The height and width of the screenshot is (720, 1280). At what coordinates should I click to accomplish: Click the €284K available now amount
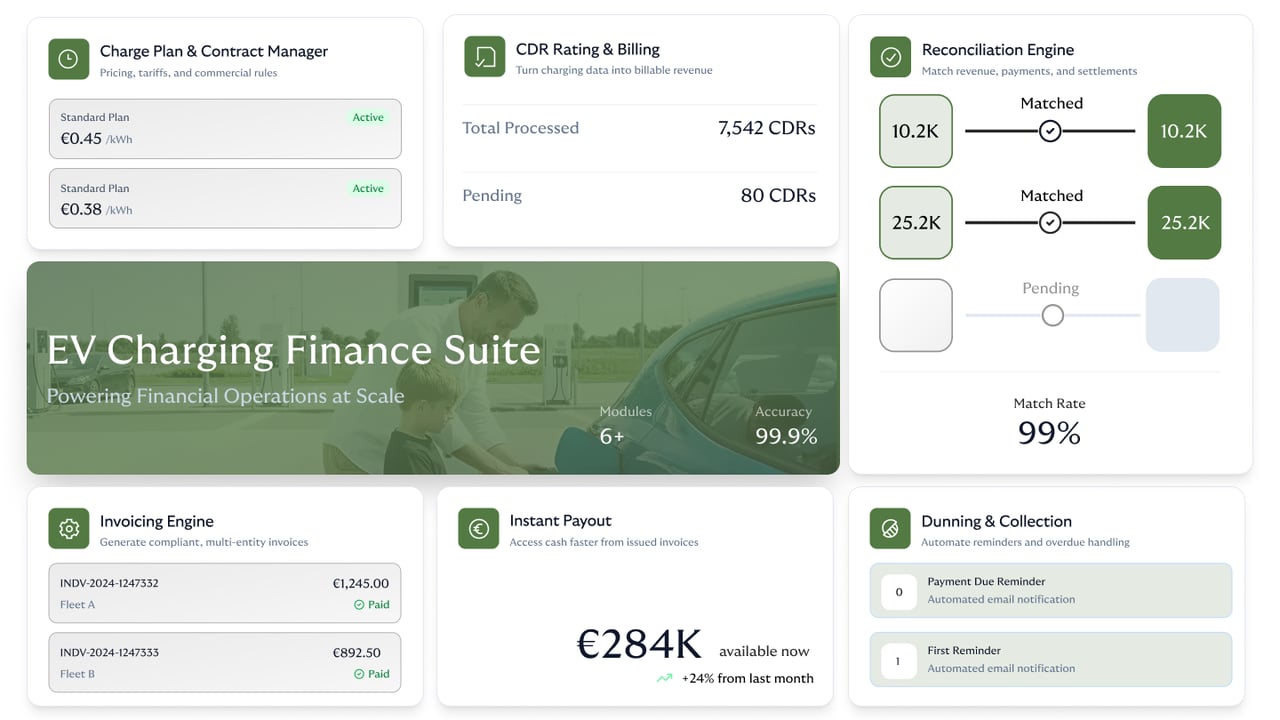pyautogui.click(x=638, y=645)
